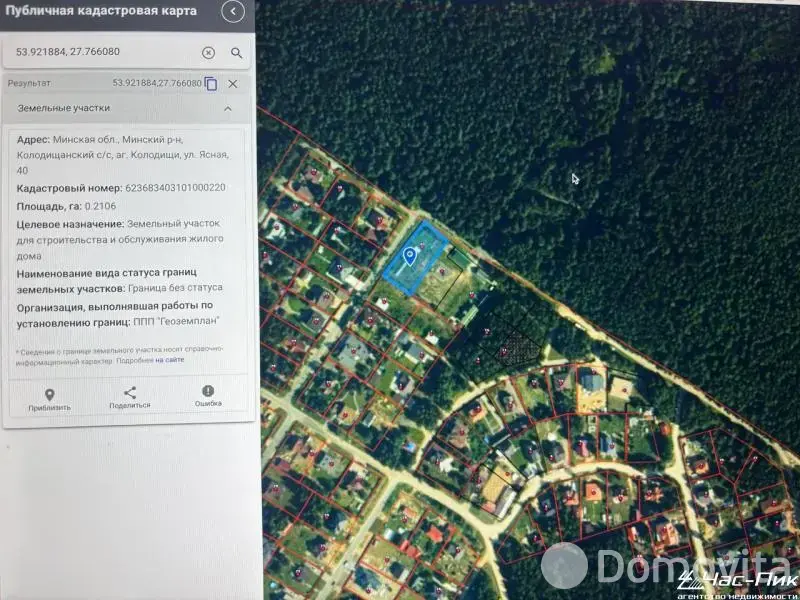This screenshot has width=800, height=600.
Task: Click the hatched plot on the map
Action: pos(517,349)
